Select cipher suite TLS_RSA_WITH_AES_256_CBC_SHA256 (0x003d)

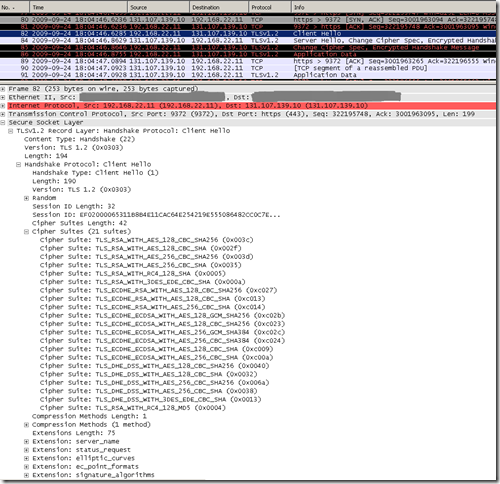point(147,257)
